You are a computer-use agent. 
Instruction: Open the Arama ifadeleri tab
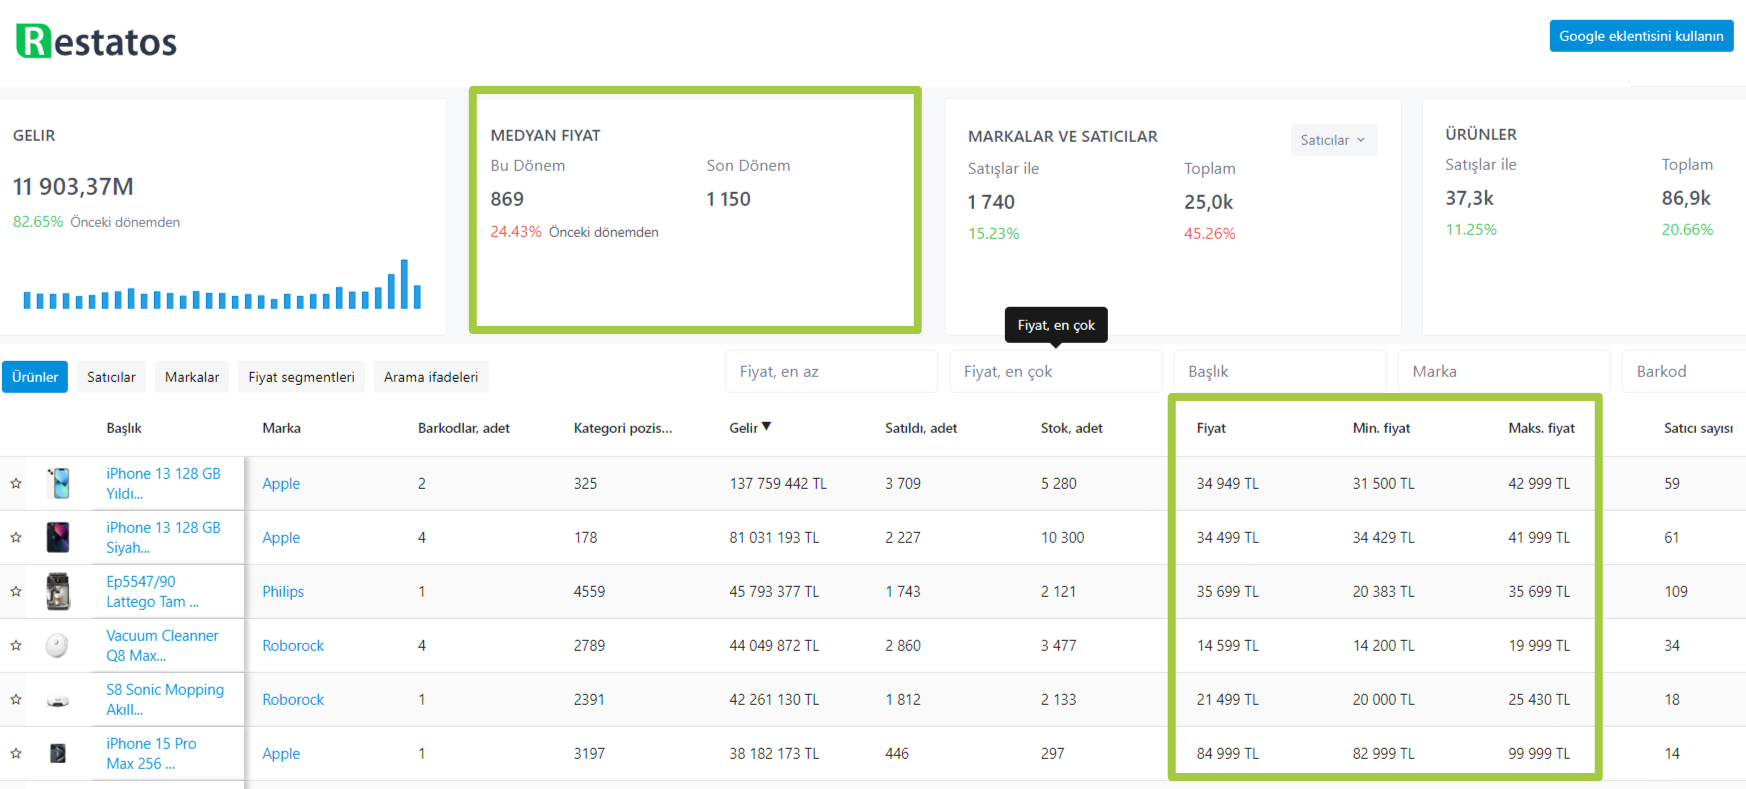431,377
